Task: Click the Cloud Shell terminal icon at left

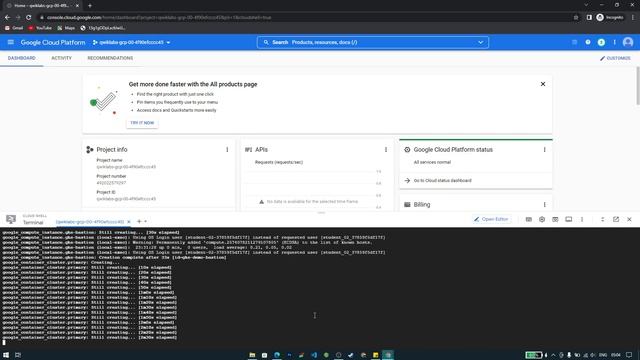Action: (x=11, y=220)
